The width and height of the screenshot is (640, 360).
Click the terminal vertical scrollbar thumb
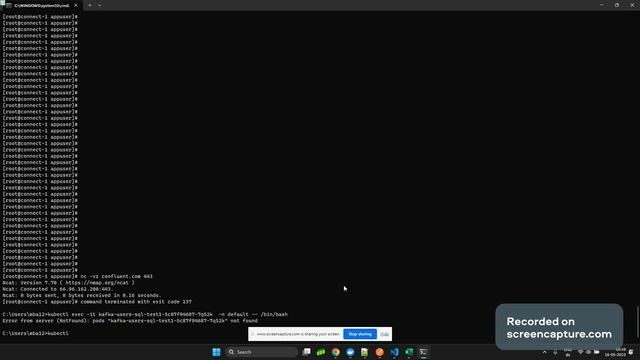coord(638,322)
